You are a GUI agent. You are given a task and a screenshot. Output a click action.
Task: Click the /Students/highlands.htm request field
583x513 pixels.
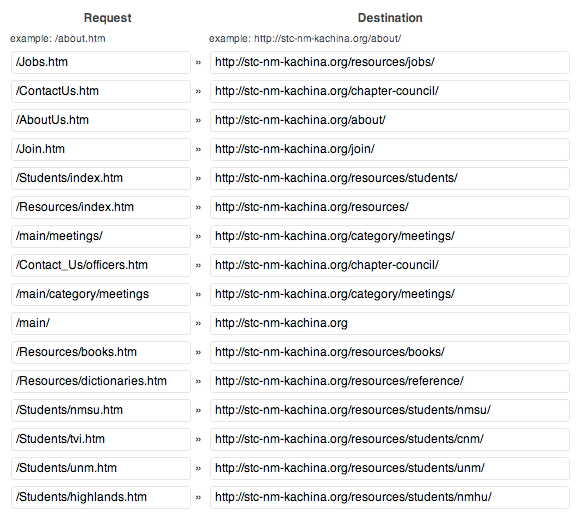[101, 497]
